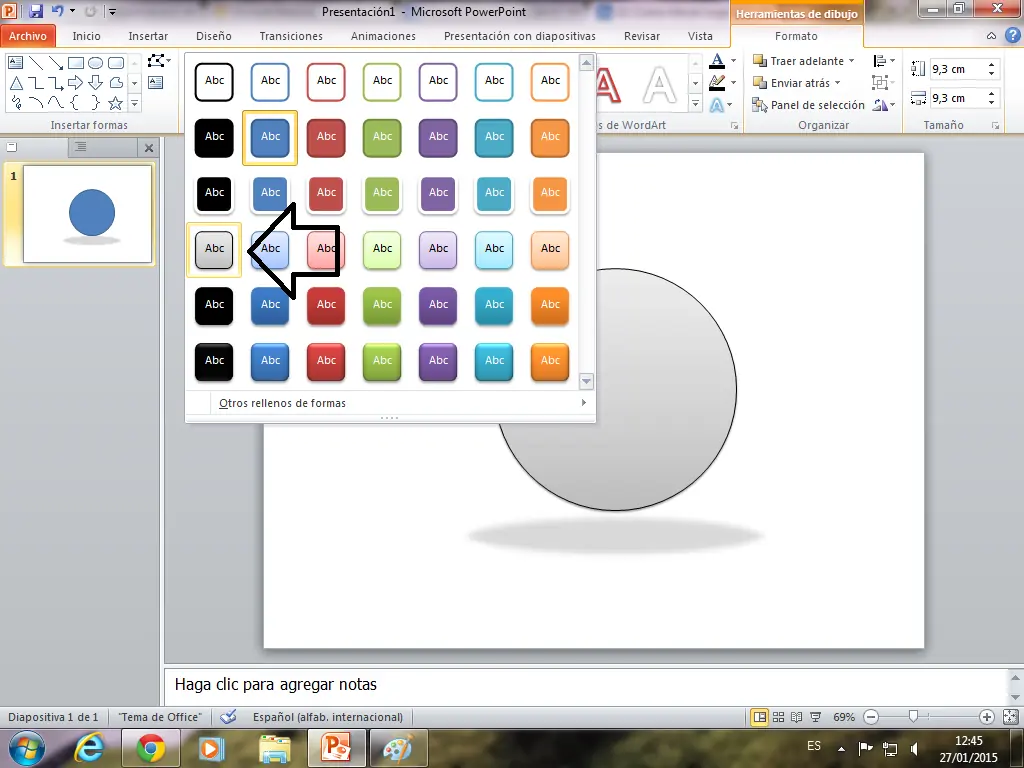Select the straight line shape

[36, 63]
